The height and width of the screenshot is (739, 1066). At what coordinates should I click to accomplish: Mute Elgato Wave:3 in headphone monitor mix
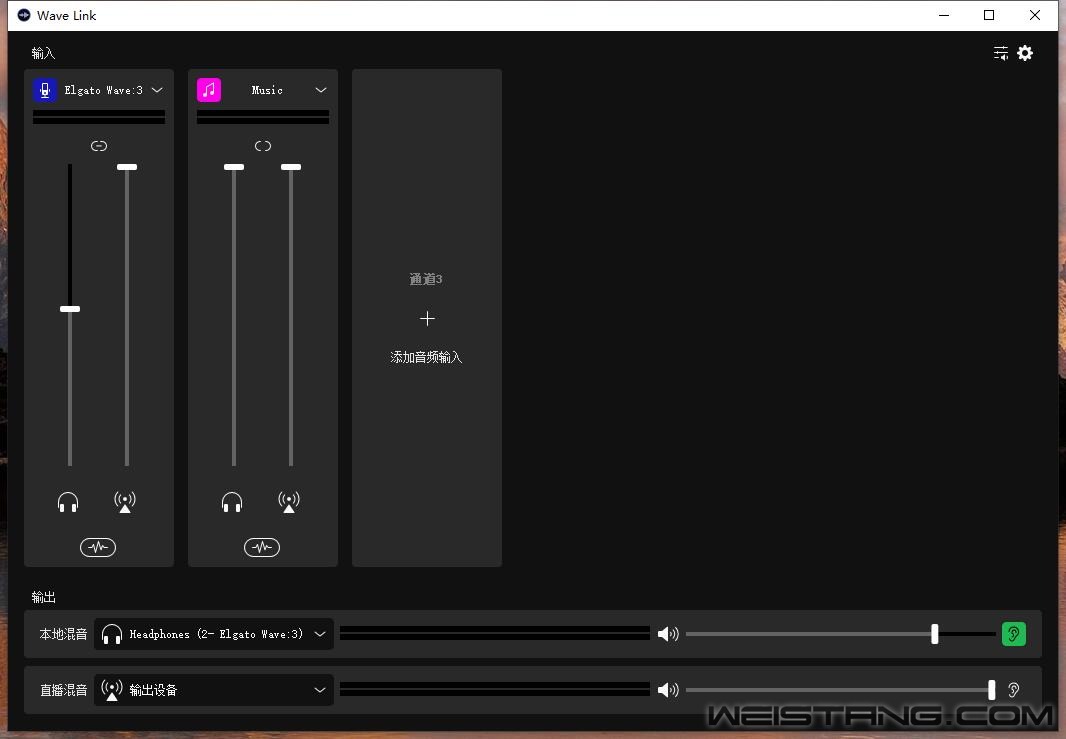click(x=68, y=502)
